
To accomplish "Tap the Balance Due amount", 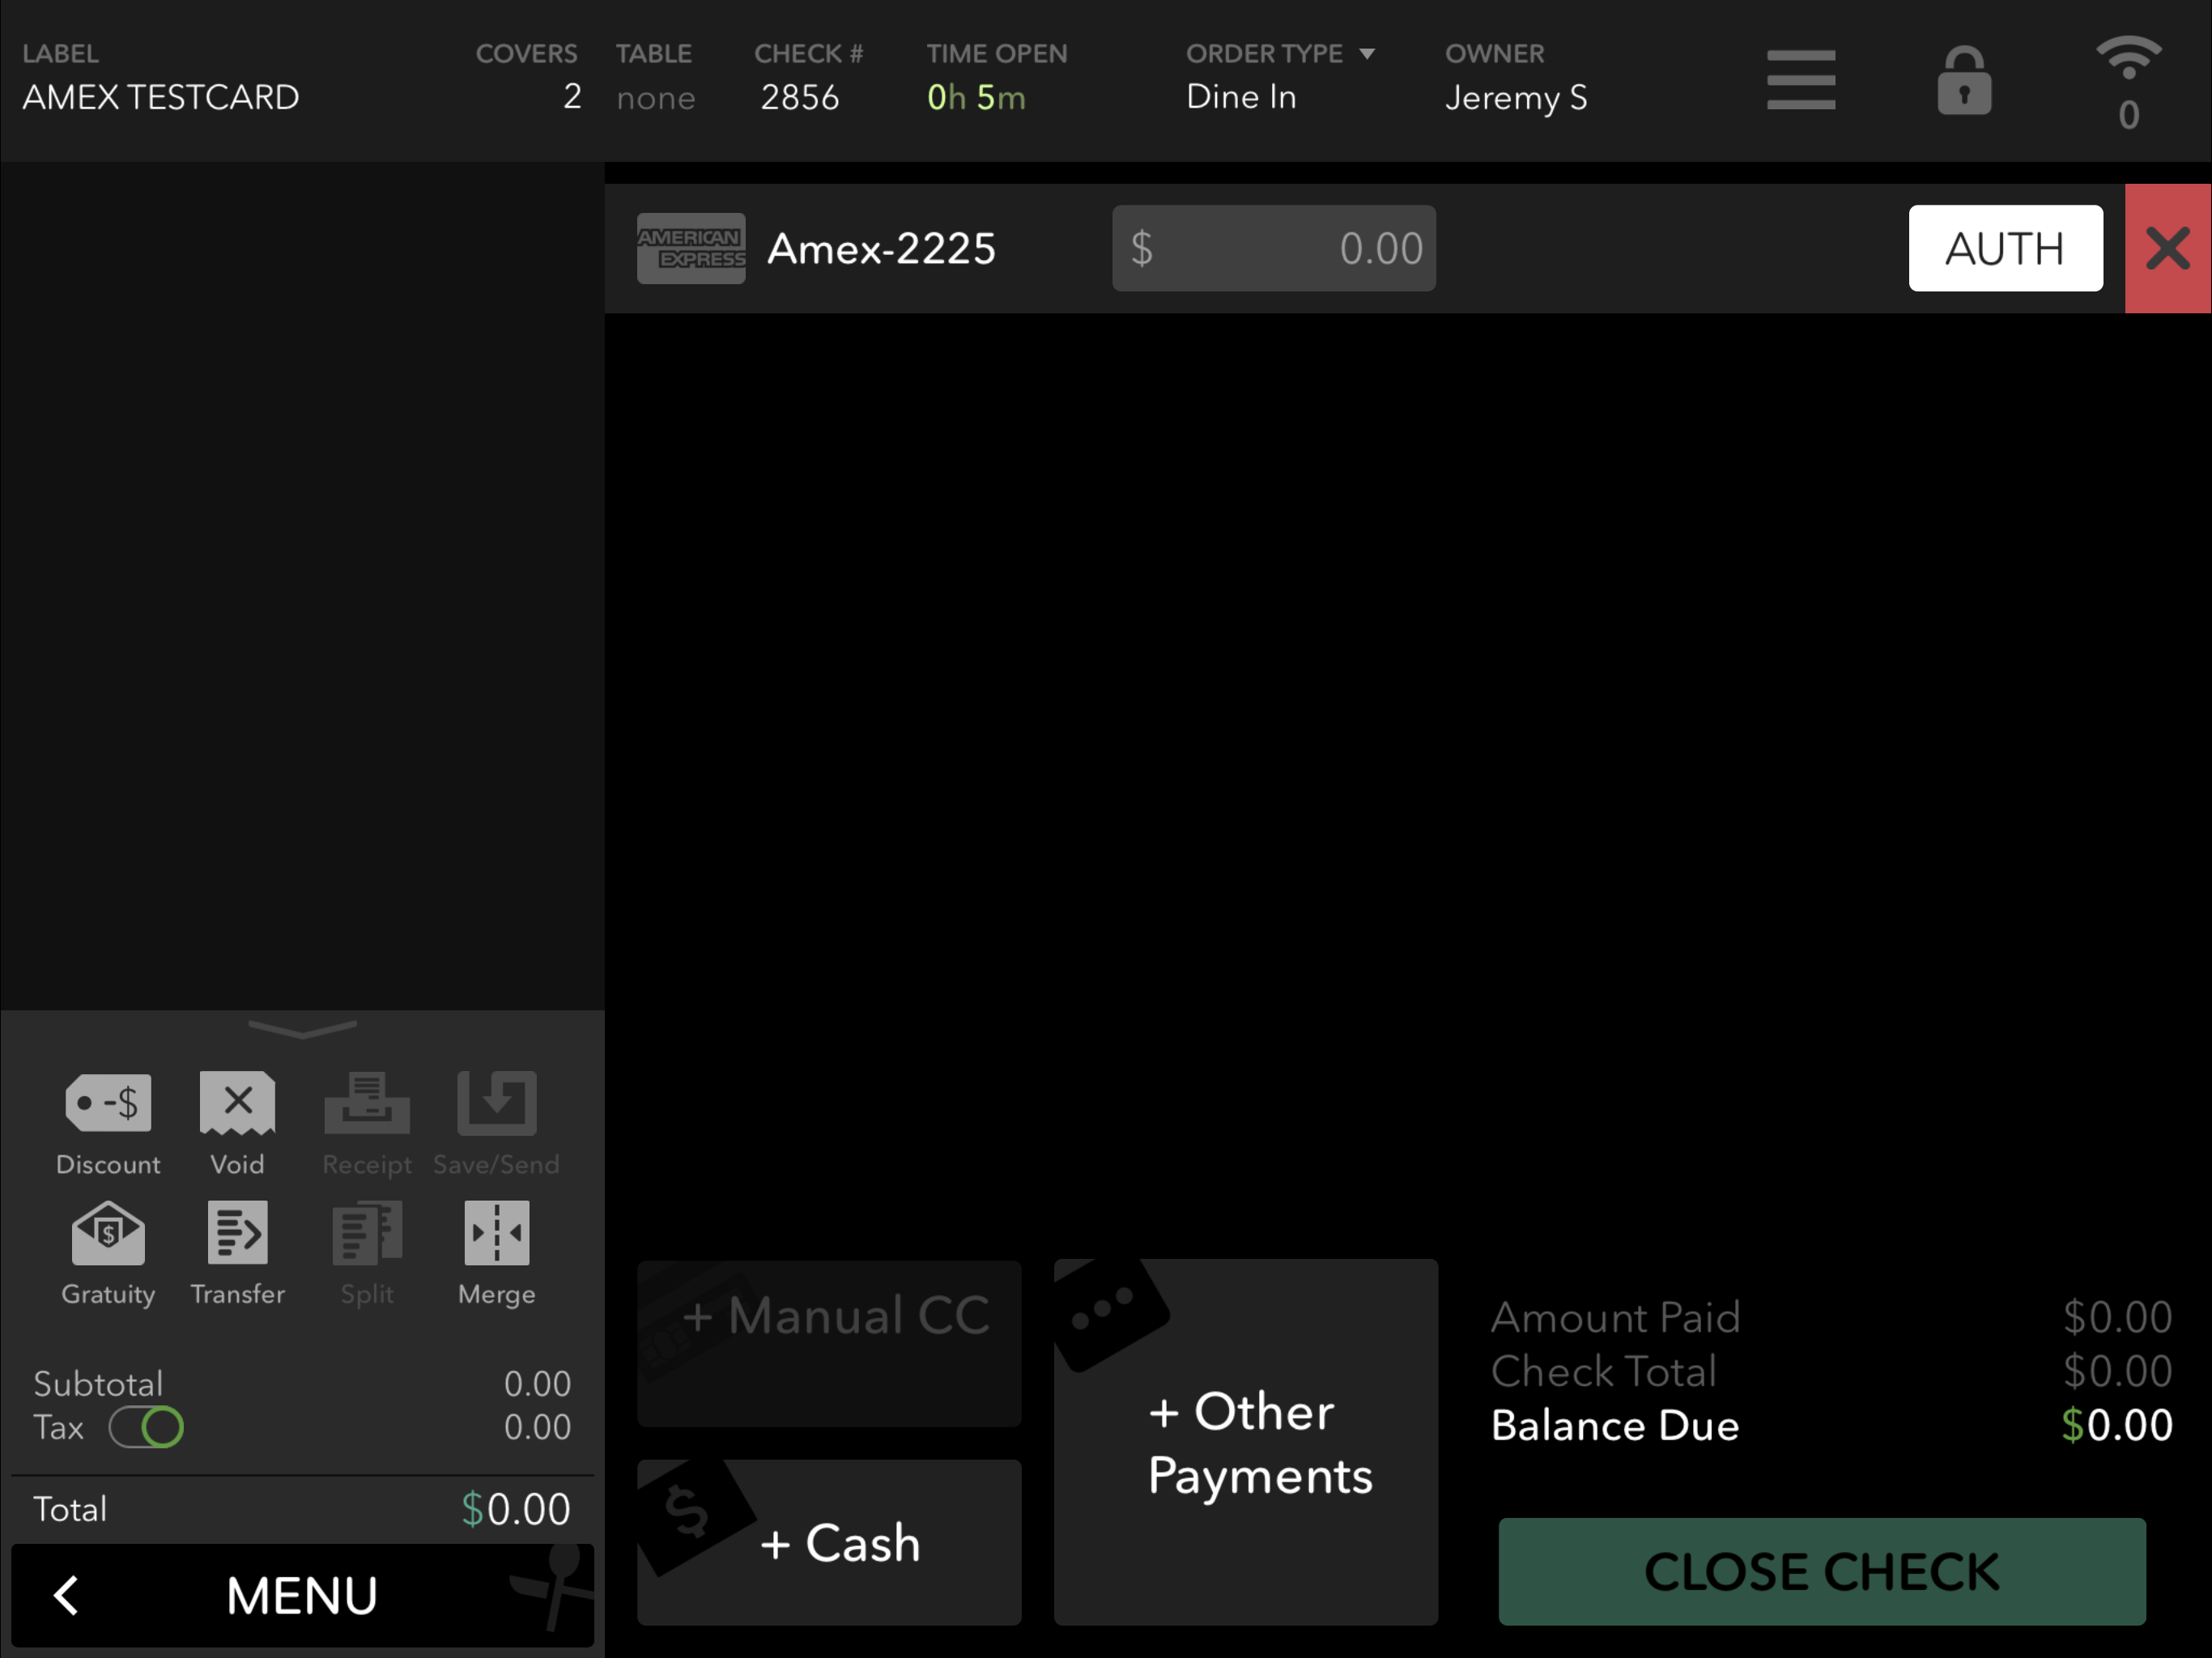I will (x=2117, y=1425).
